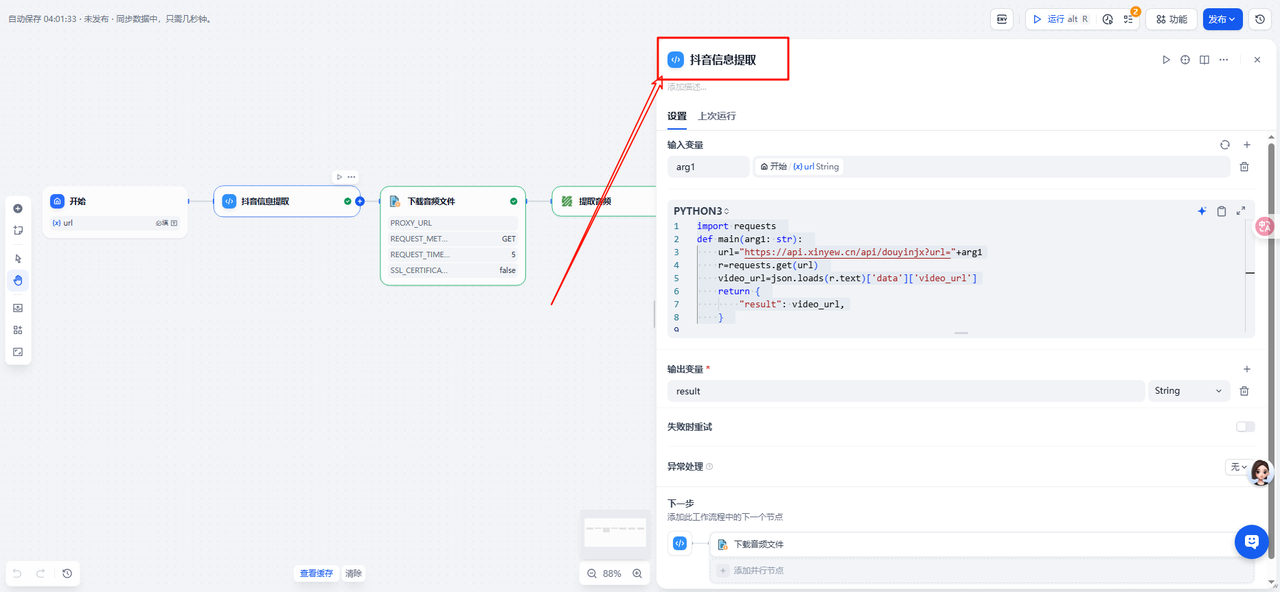
Task: Open the 异常处理 error handling dropdown
Action: [1238, 467]
